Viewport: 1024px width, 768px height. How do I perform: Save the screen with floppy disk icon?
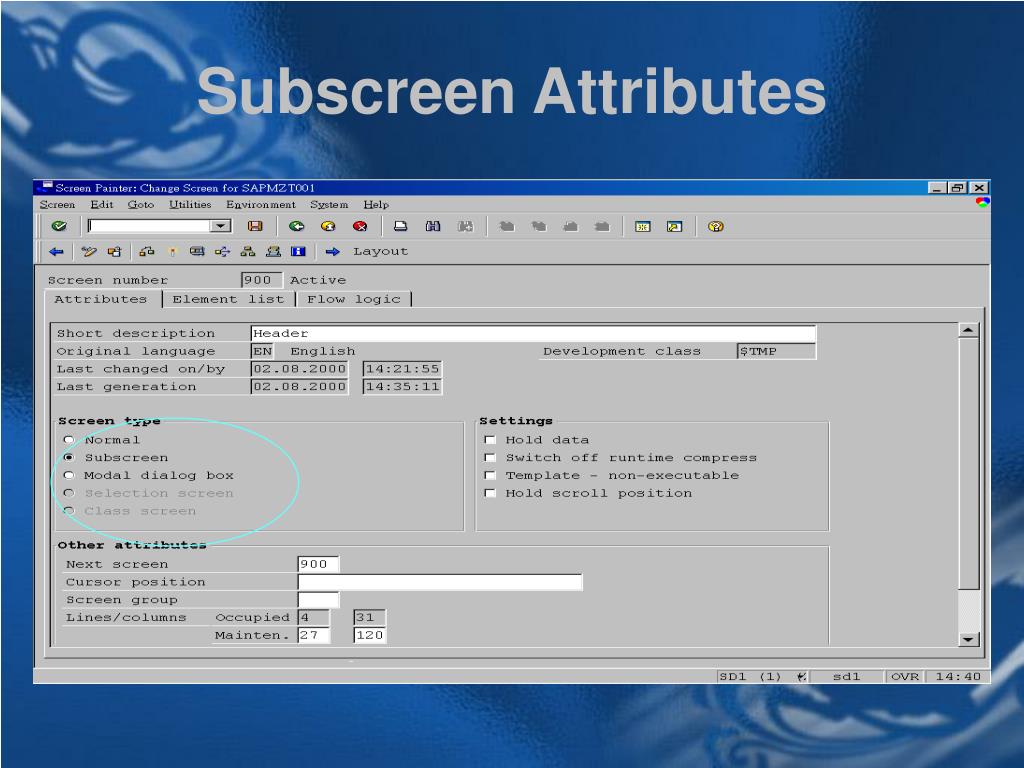pos(255,226)
